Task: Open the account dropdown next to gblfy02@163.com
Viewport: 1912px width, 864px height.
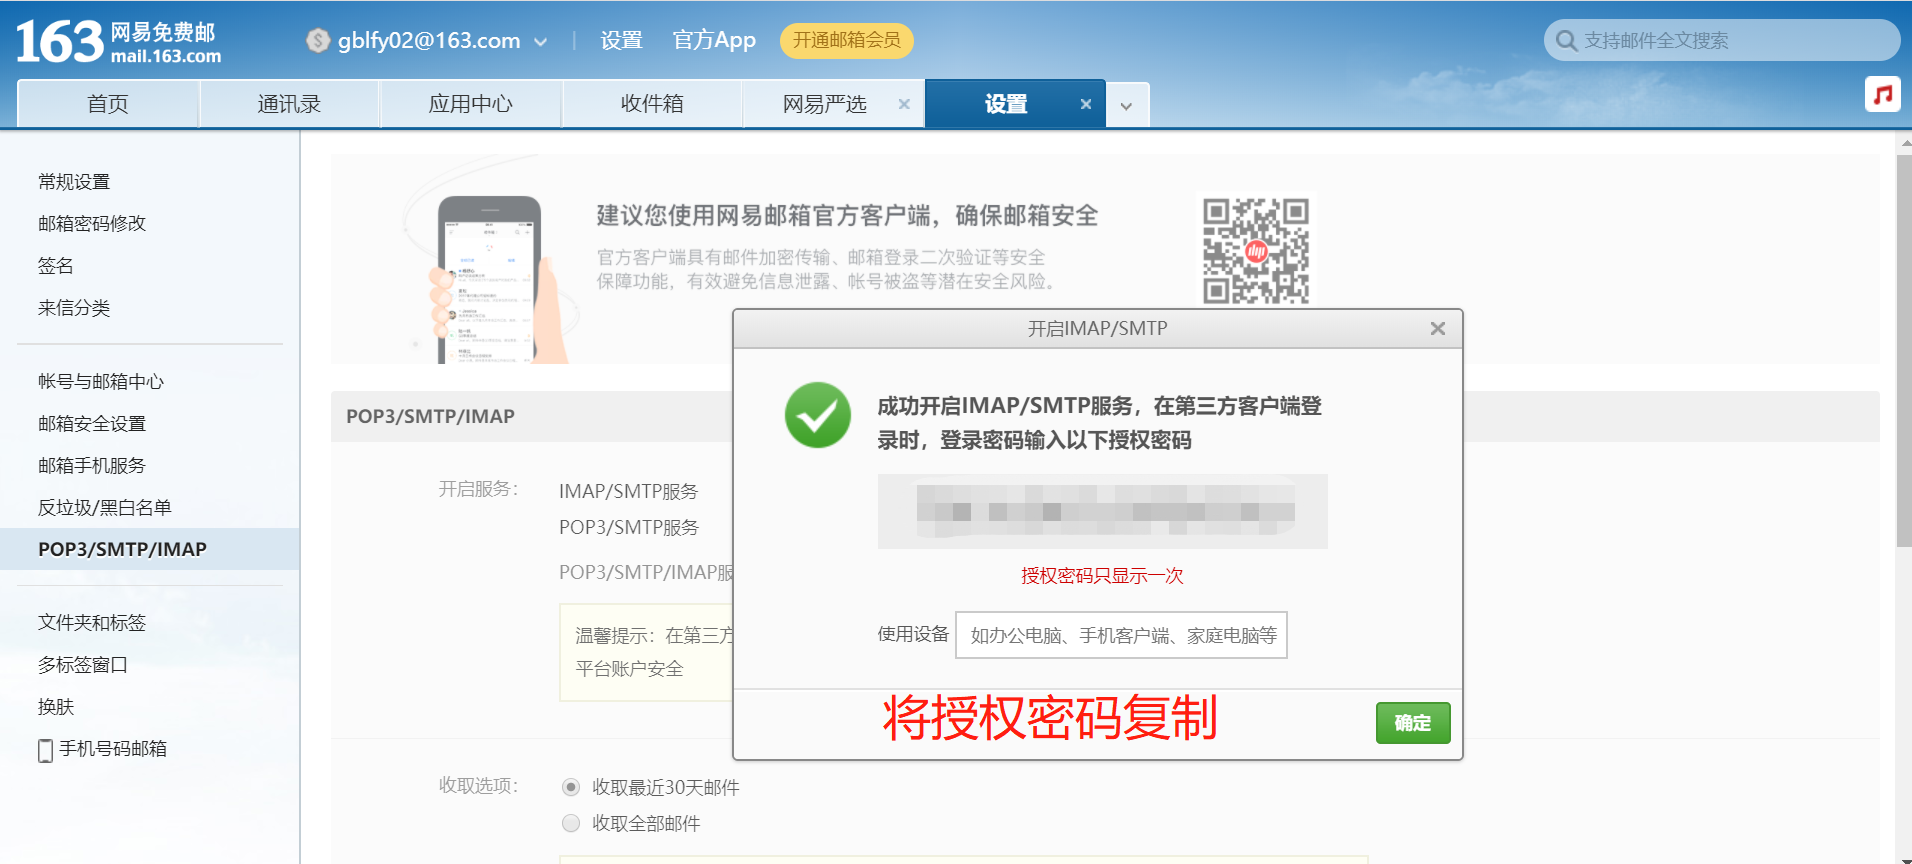Action: point(541,42)
